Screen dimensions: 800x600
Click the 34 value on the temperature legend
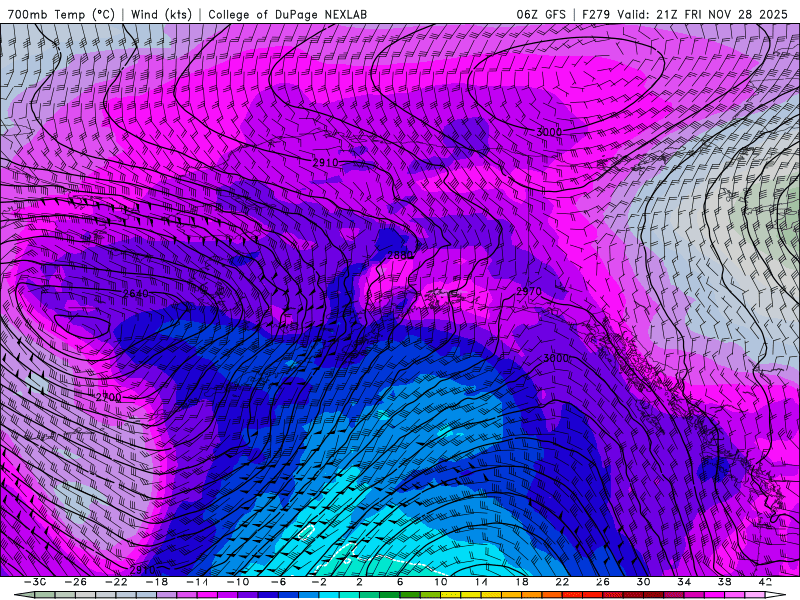(x=684, y=582)
